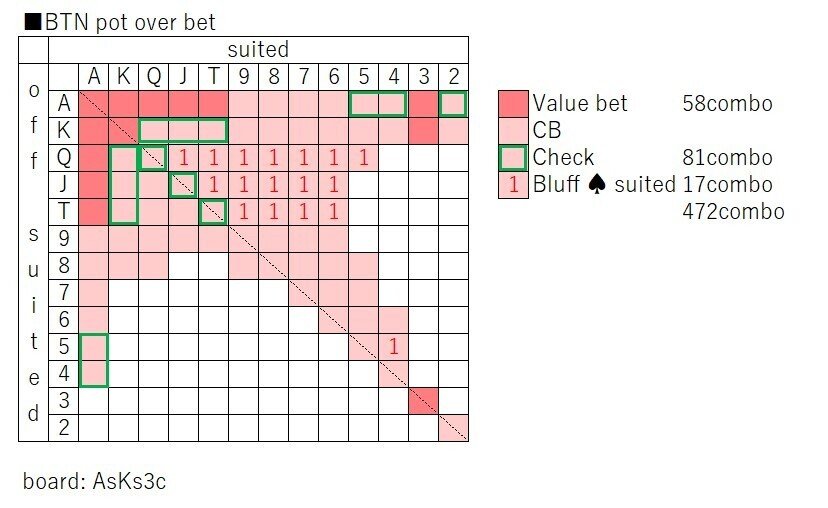This screenshot has height=508, width=828.
Task: Click the suited header label
Action: [x=258, y=50]
